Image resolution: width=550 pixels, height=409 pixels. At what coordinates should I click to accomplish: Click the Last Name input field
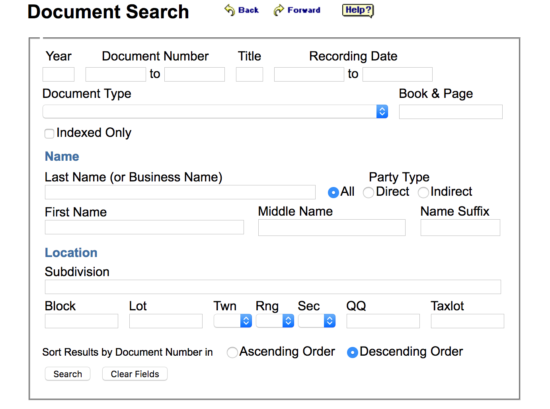[180, 192]
